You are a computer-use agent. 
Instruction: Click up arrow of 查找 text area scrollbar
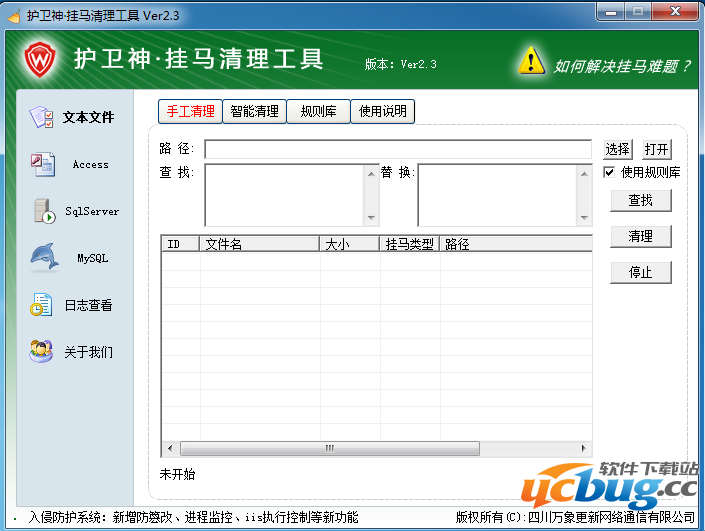371,174
